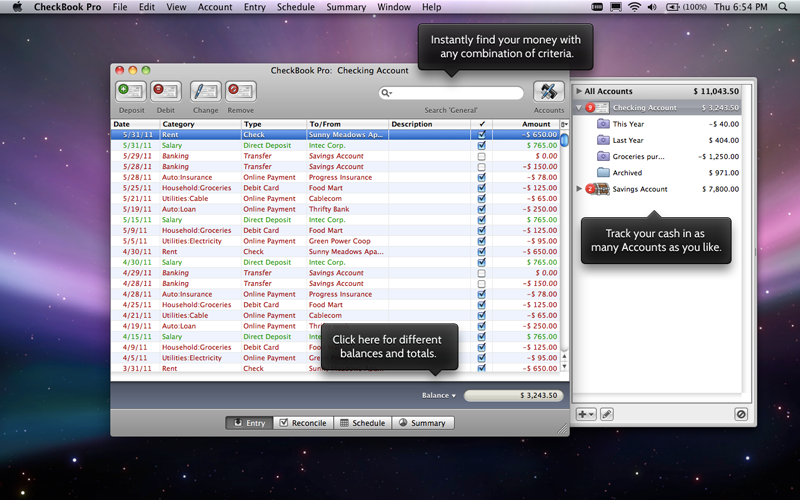Open Spotlight search in menu bar
The height and width of the screenshot is (500, 800).
point(783,7)
